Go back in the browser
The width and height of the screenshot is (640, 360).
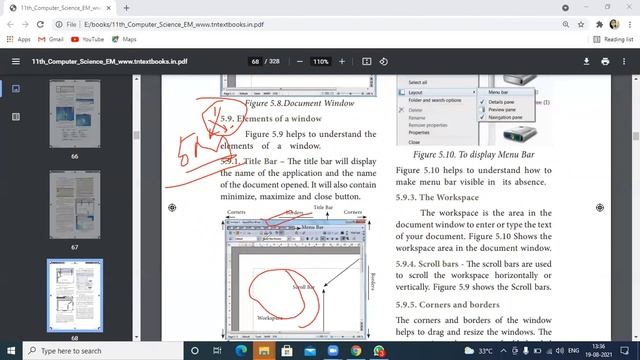[x=10, y=24]
